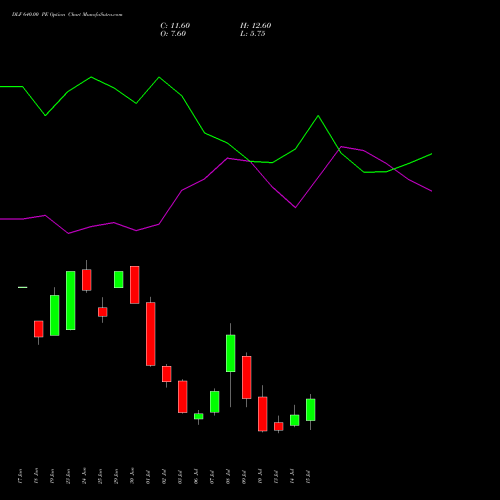This screenshot has height=500, width=500.
Task: Click the 24 Jun date label
Action: pos(84,476)
